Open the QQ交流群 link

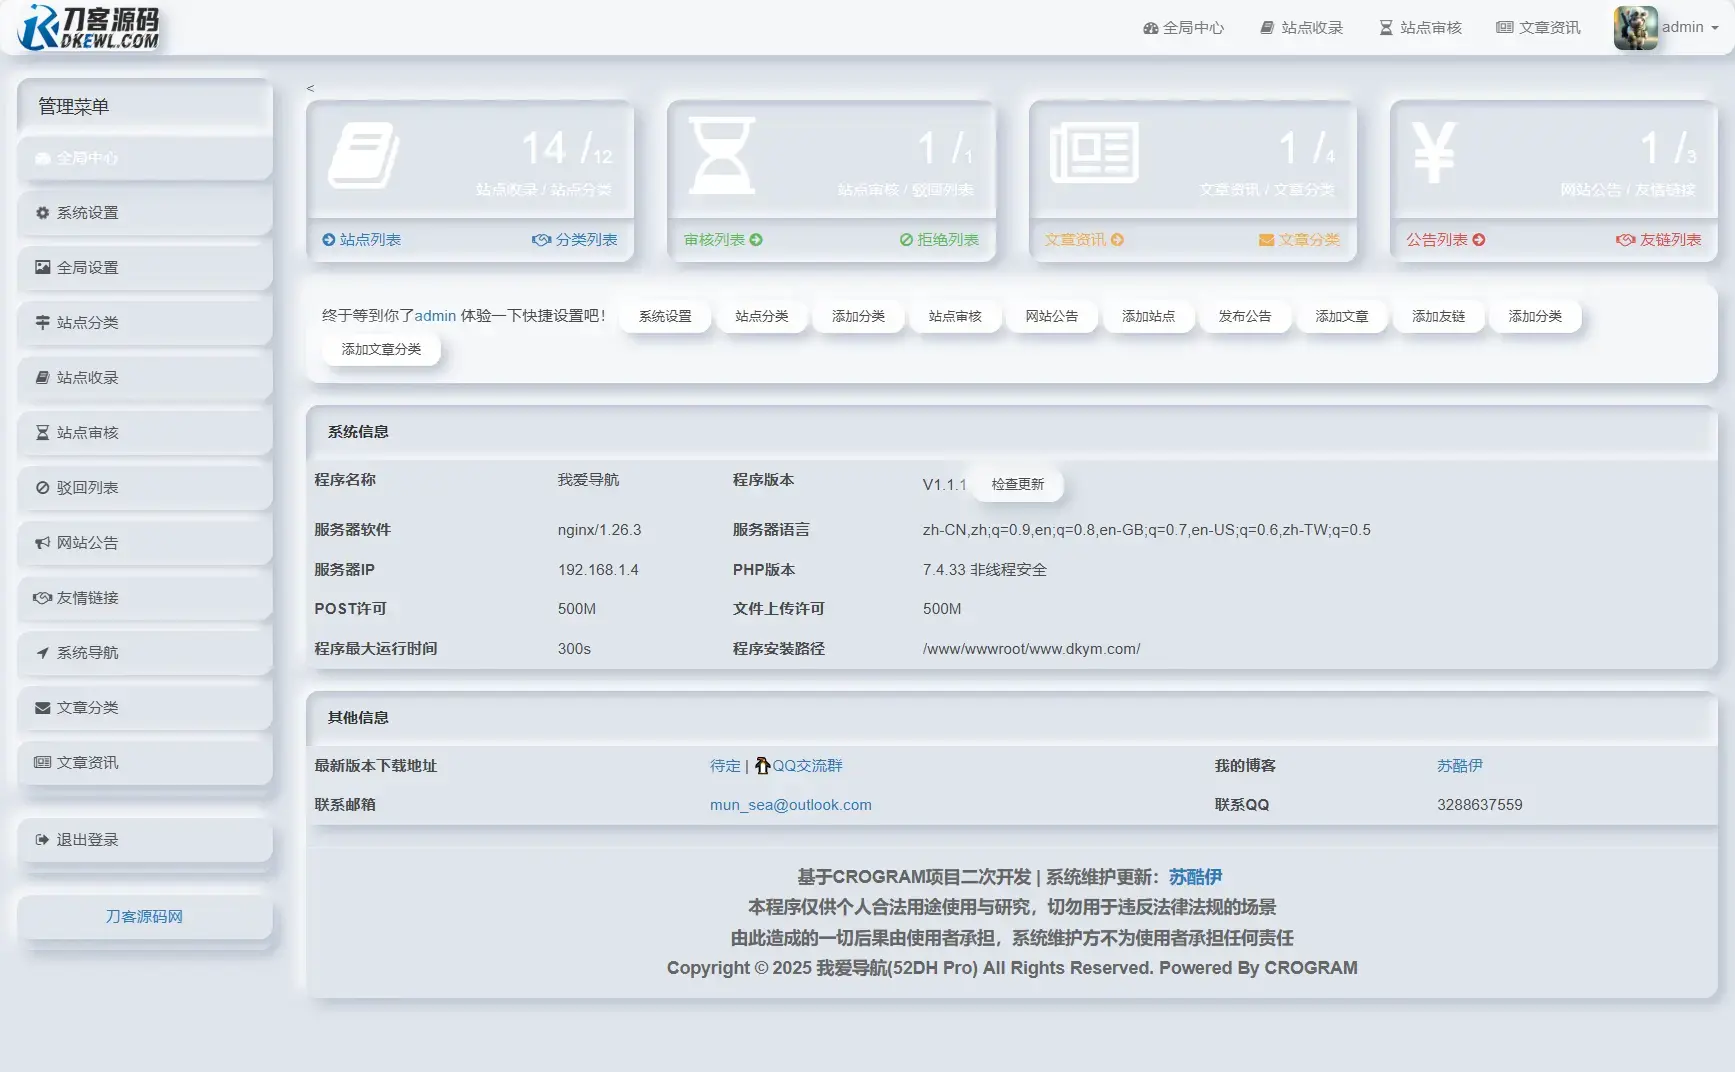[x=807, y=766]
